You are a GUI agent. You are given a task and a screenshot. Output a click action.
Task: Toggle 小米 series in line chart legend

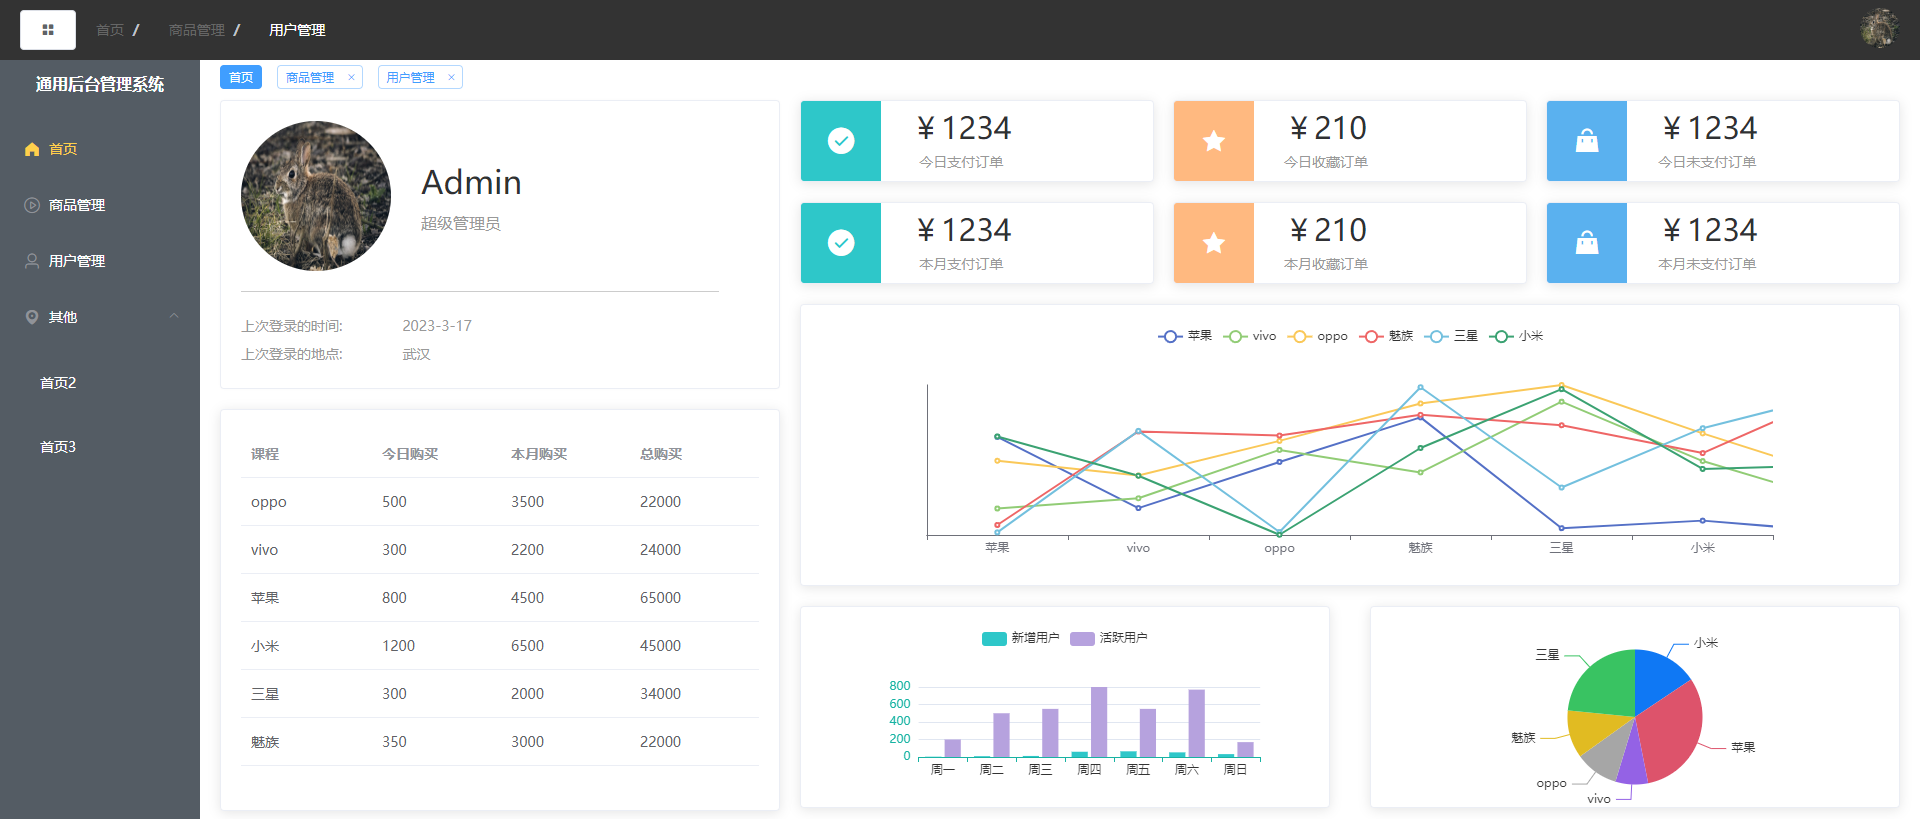pos(1516,336)
